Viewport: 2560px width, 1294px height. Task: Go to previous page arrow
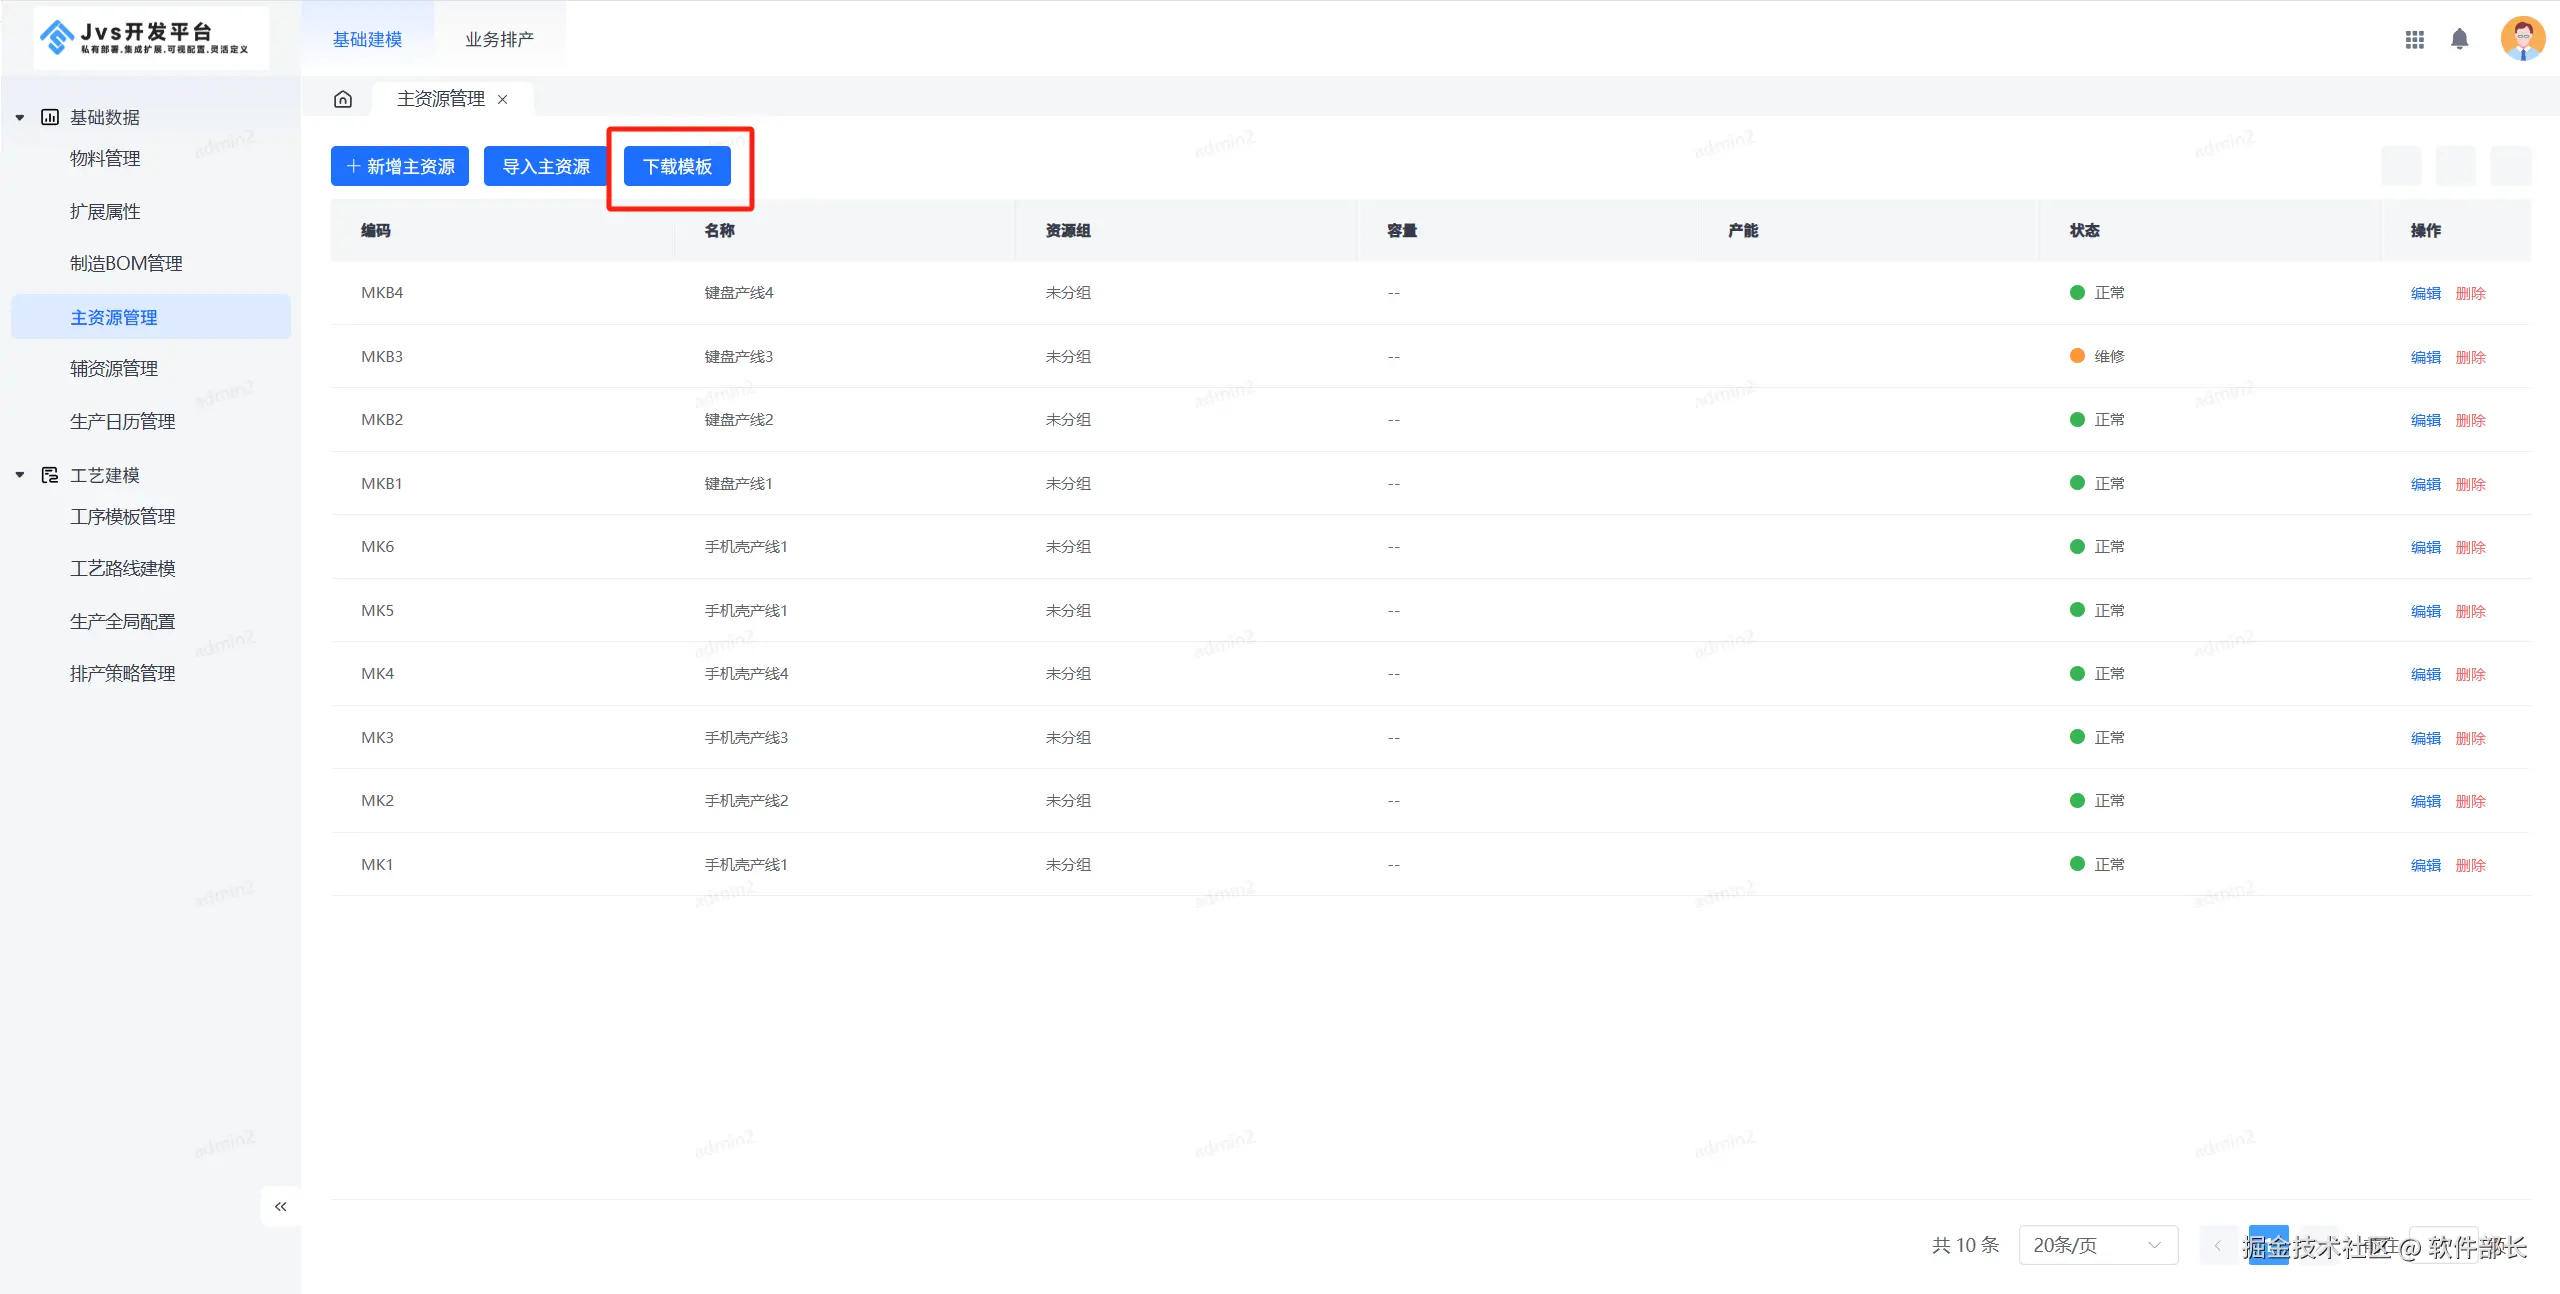click(x=2217, y=1245)
